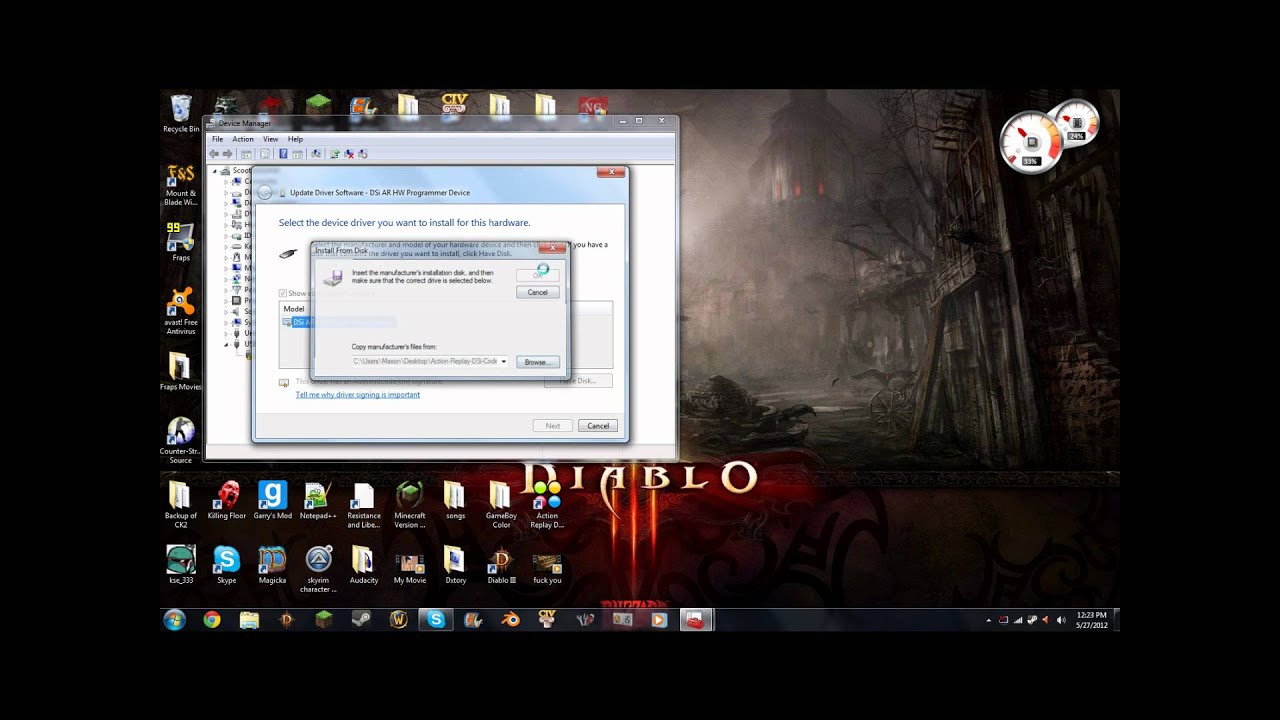Click the Help icon in Device Manager toolbar
Screen dimensions: 1280x720
[x=284, y=154]
